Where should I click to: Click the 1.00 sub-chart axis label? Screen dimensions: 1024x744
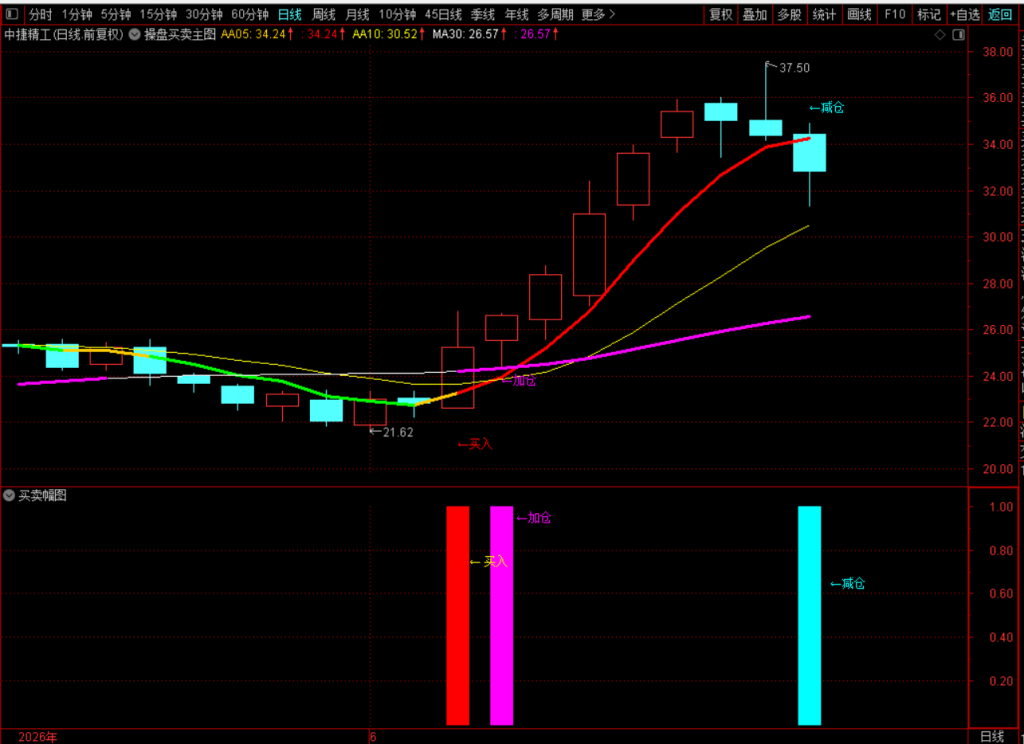(x=1000, y=507)
